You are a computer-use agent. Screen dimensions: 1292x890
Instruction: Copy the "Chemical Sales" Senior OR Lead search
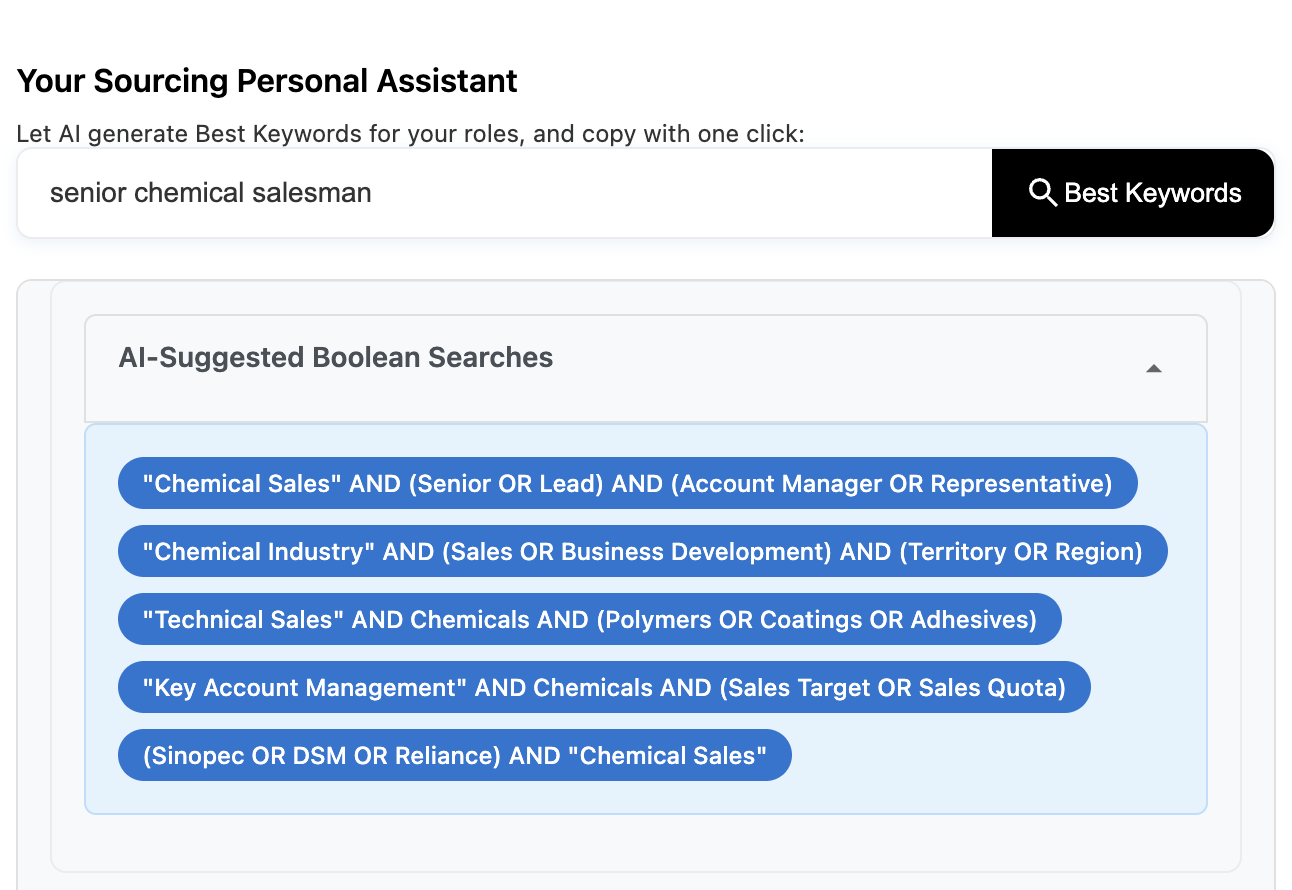[627, 484]
